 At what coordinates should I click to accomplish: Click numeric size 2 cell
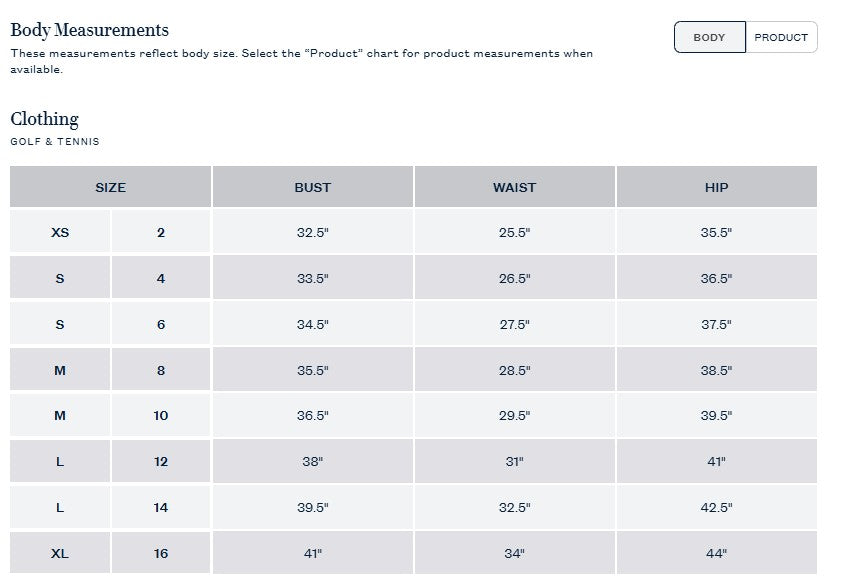(x=161, y=232)
